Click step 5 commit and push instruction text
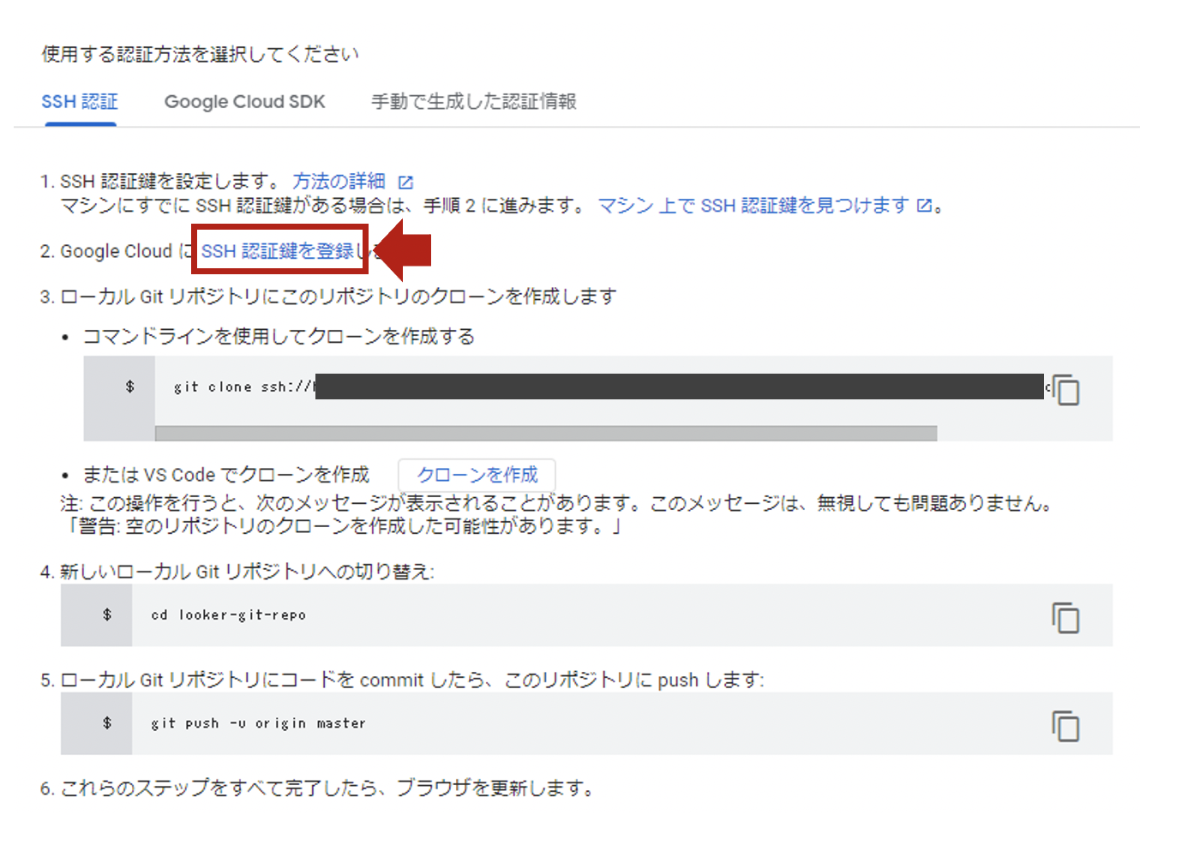 click(x=402, y=680)
